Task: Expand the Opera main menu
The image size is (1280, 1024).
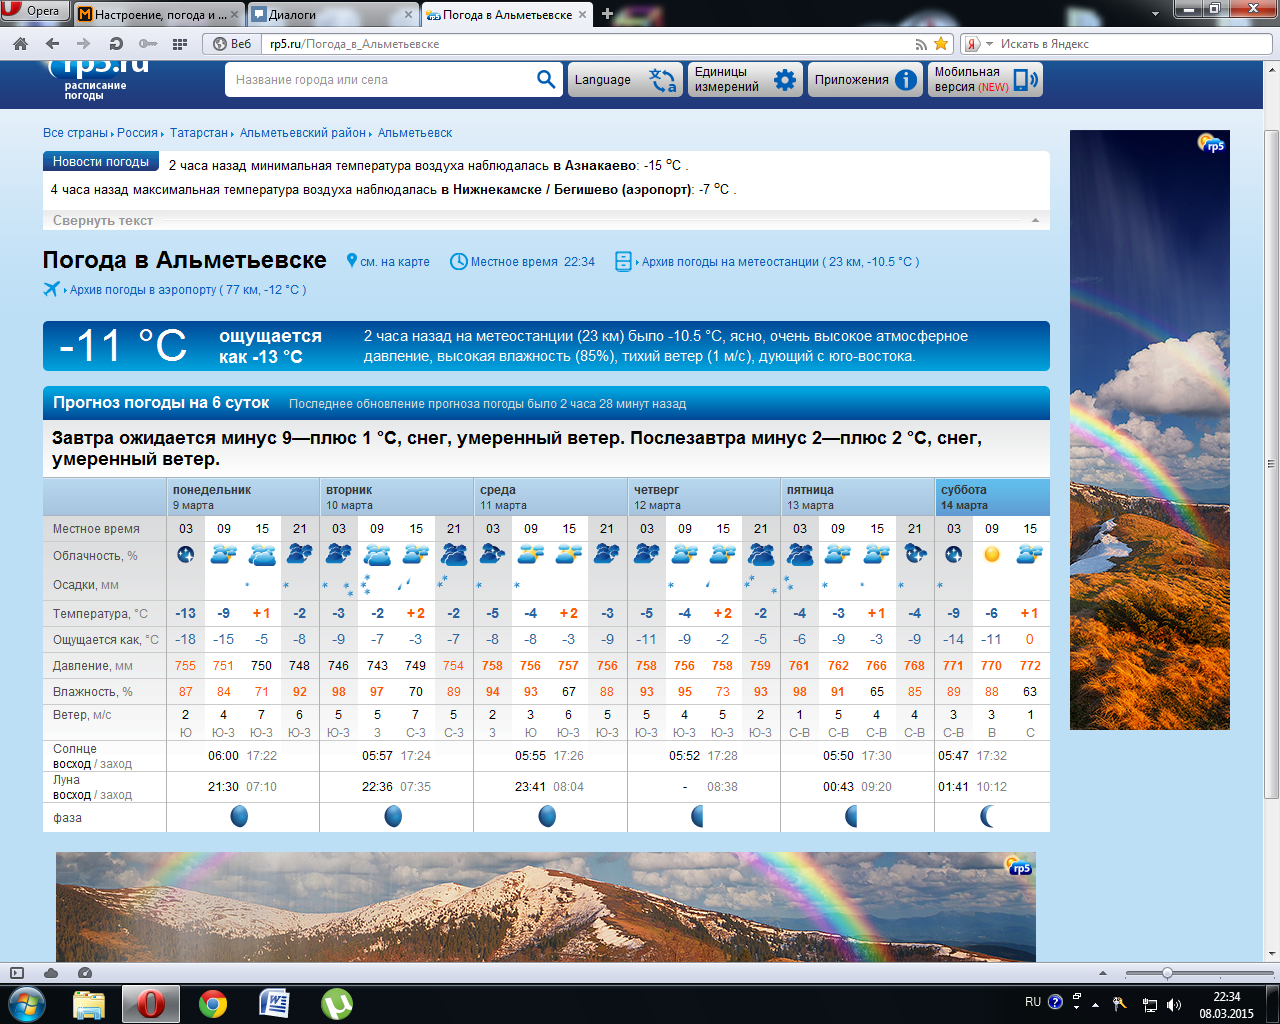Action: coord(34,12)
